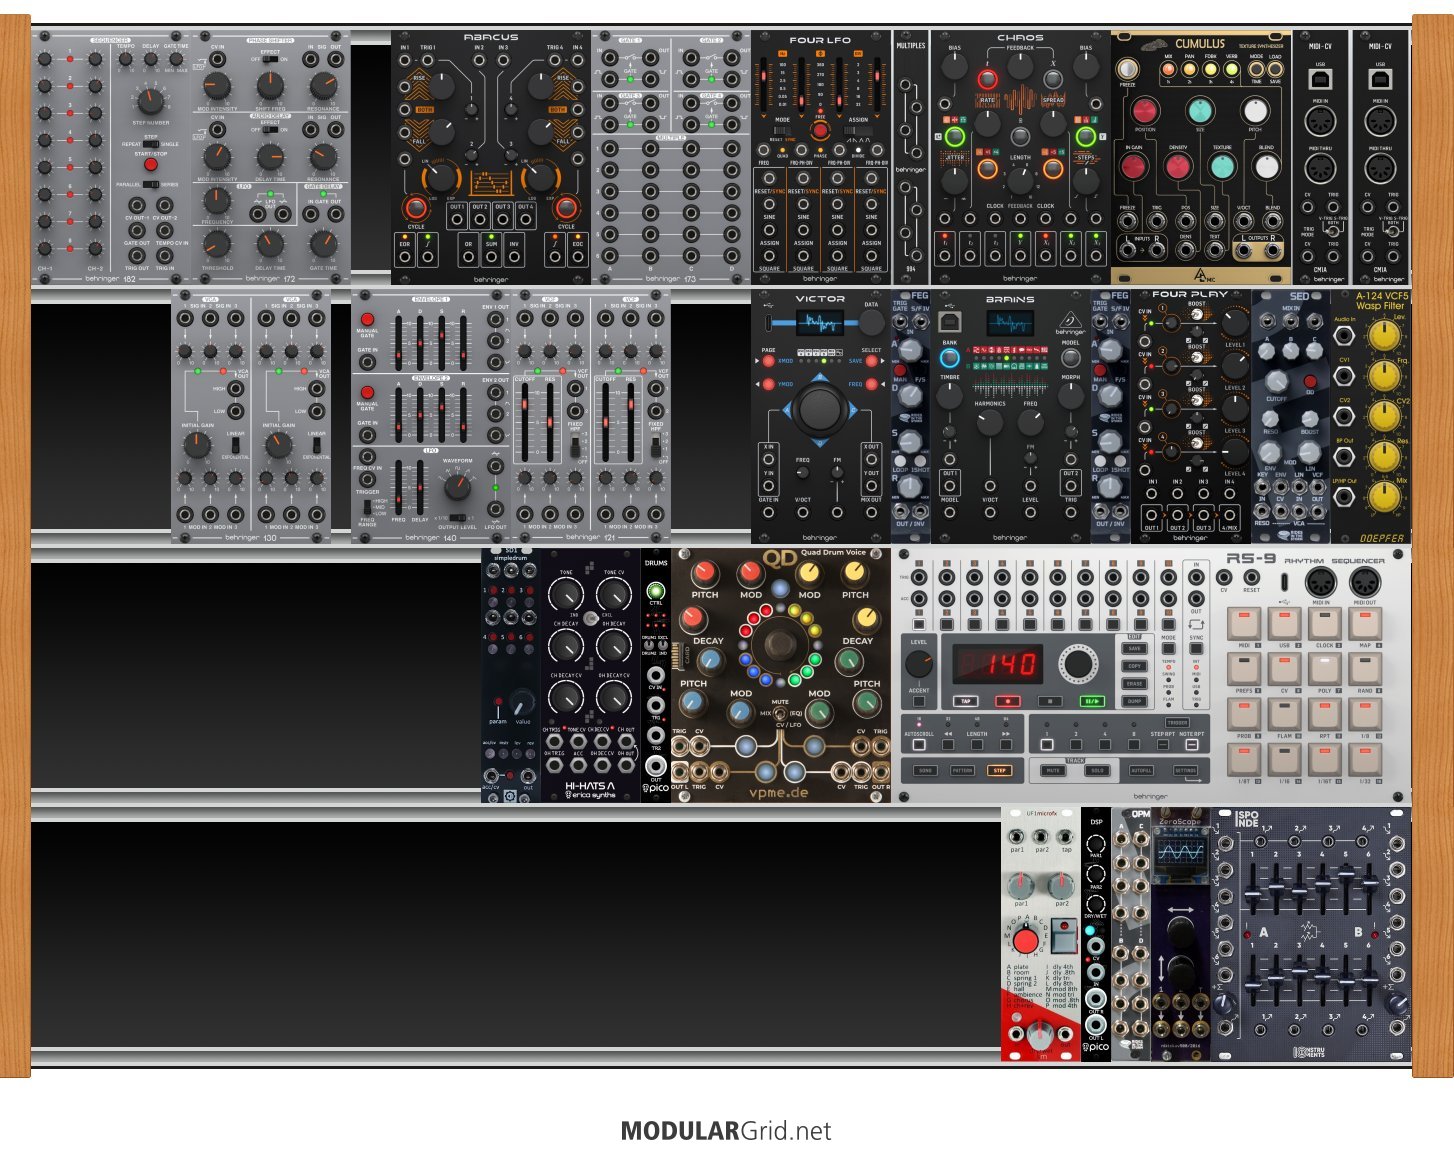Click the ZeroScope oscilloscope screen
Screen dimensions: 1454x1152
1180,853
